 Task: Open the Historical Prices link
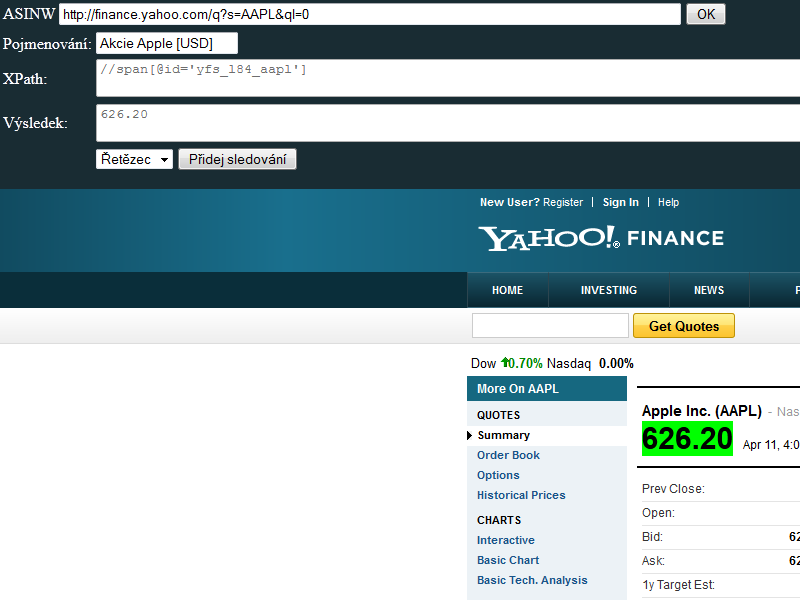[x=521, y=495]
